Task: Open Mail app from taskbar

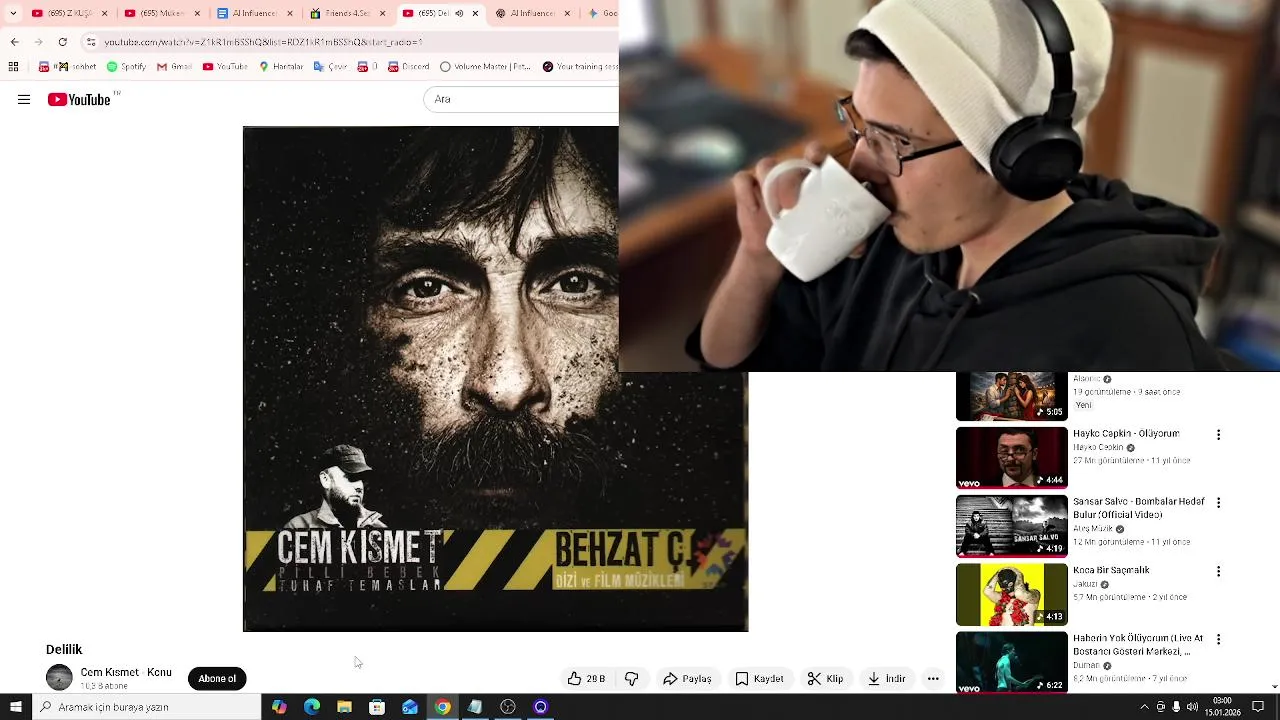Action: (410, 707)
